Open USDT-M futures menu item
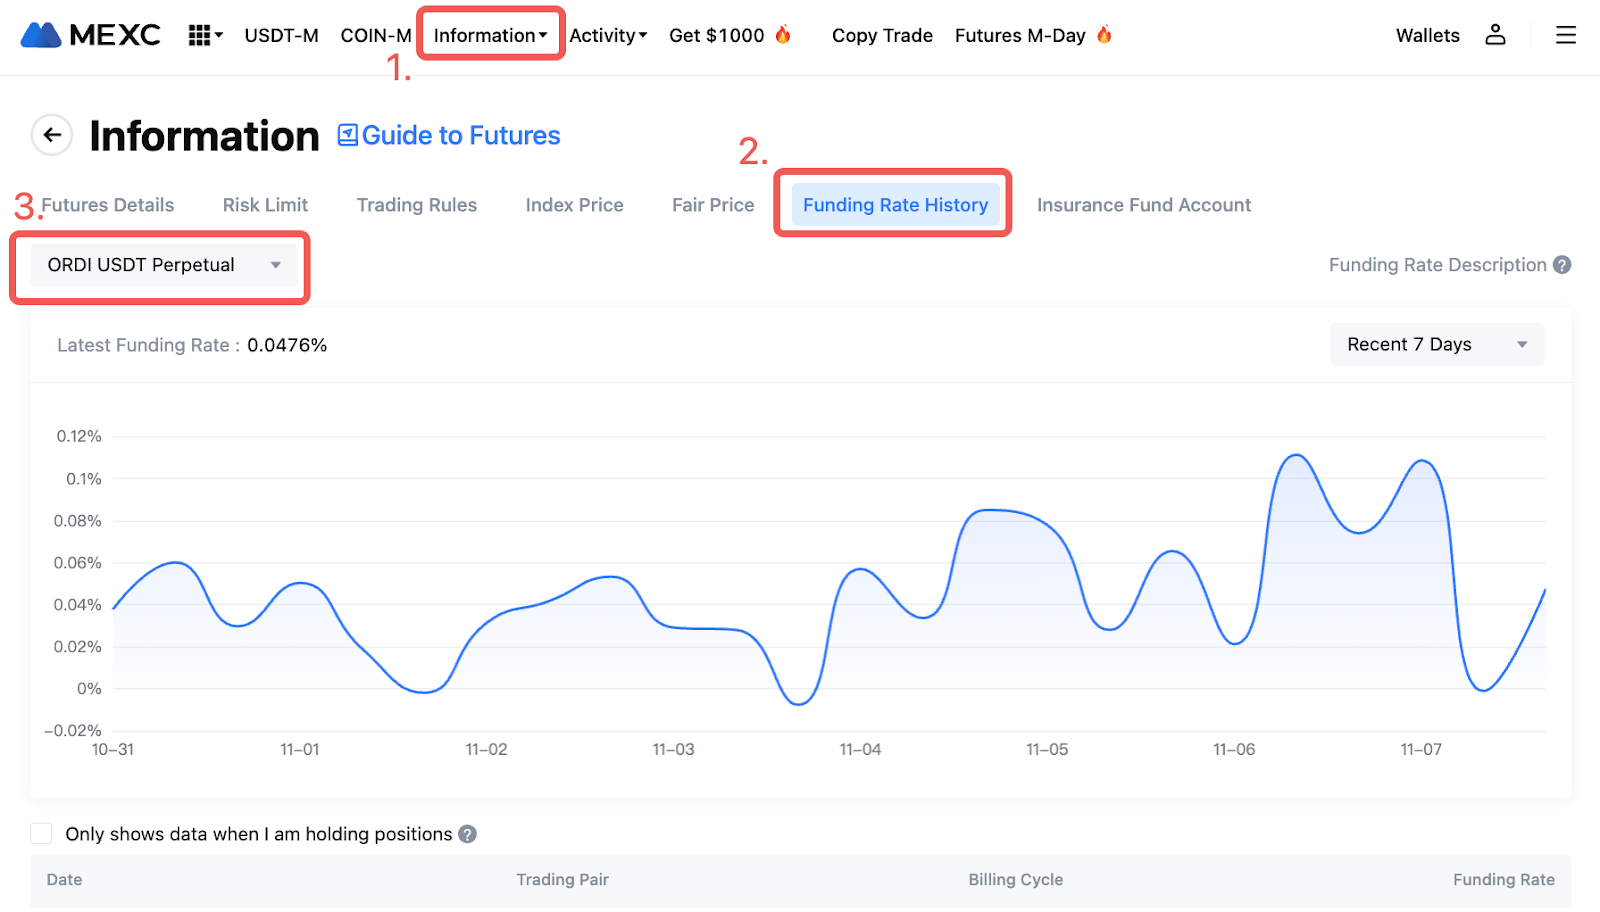Screen dimensions: 1600x912 [281, 35]
